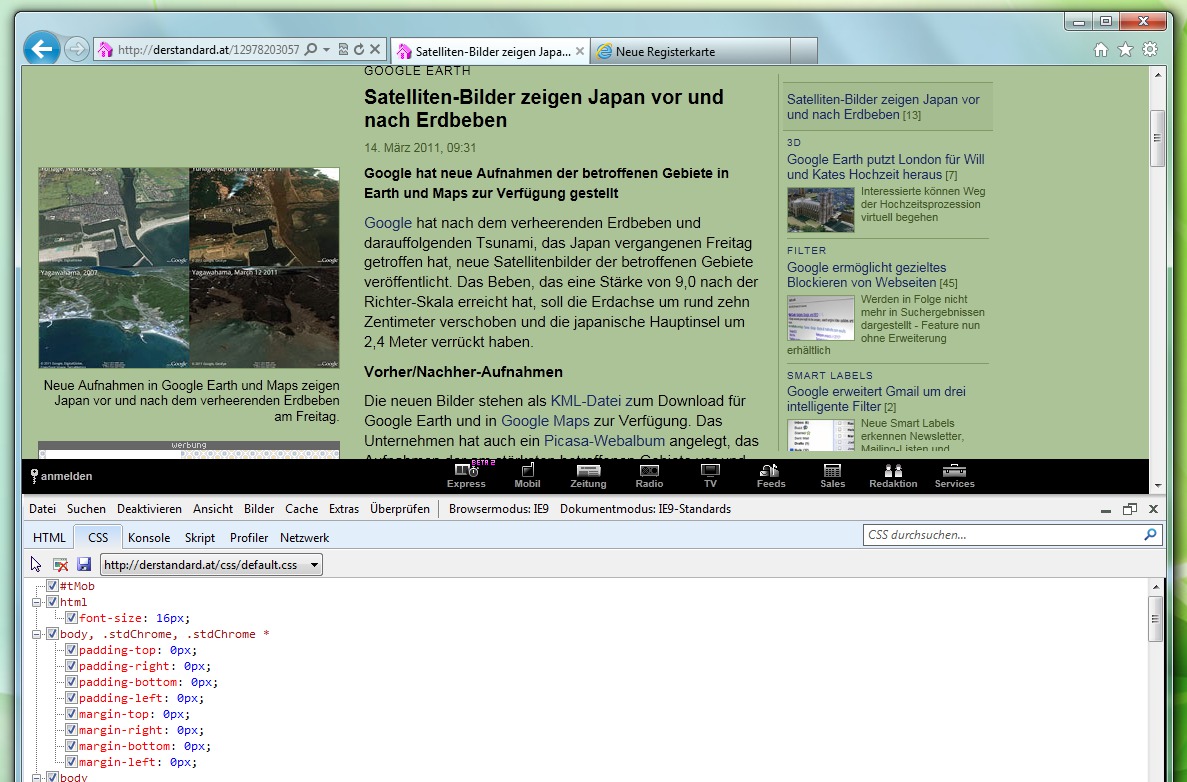1187x782 pixels.
Task: Switch to the Konsole tab
Action: (x=149, y=537)
